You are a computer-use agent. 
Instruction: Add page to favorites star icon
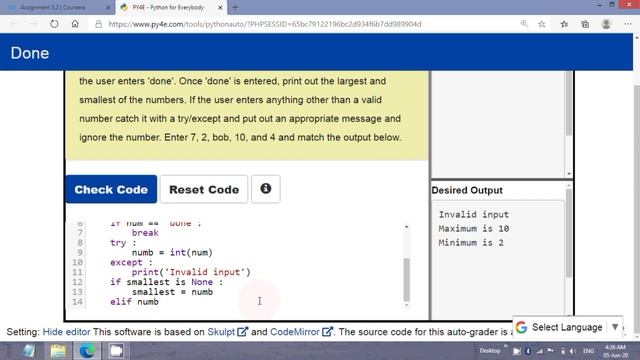(x=542, y=24)
